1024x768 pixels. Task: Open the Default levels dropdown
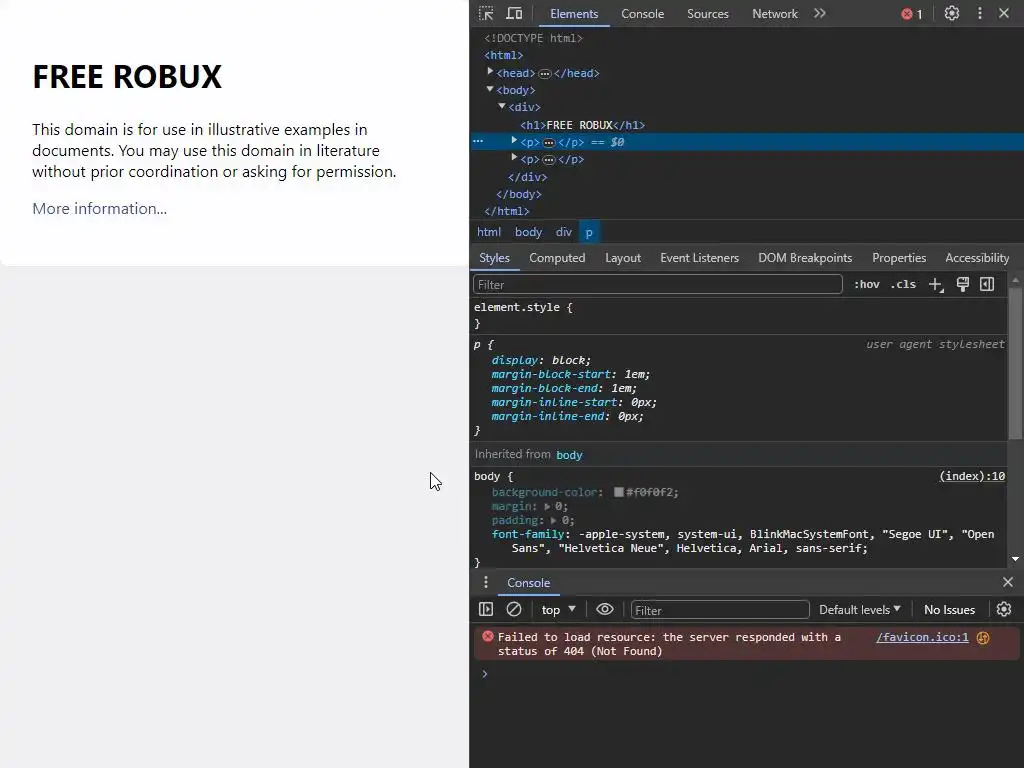point(860,609)
